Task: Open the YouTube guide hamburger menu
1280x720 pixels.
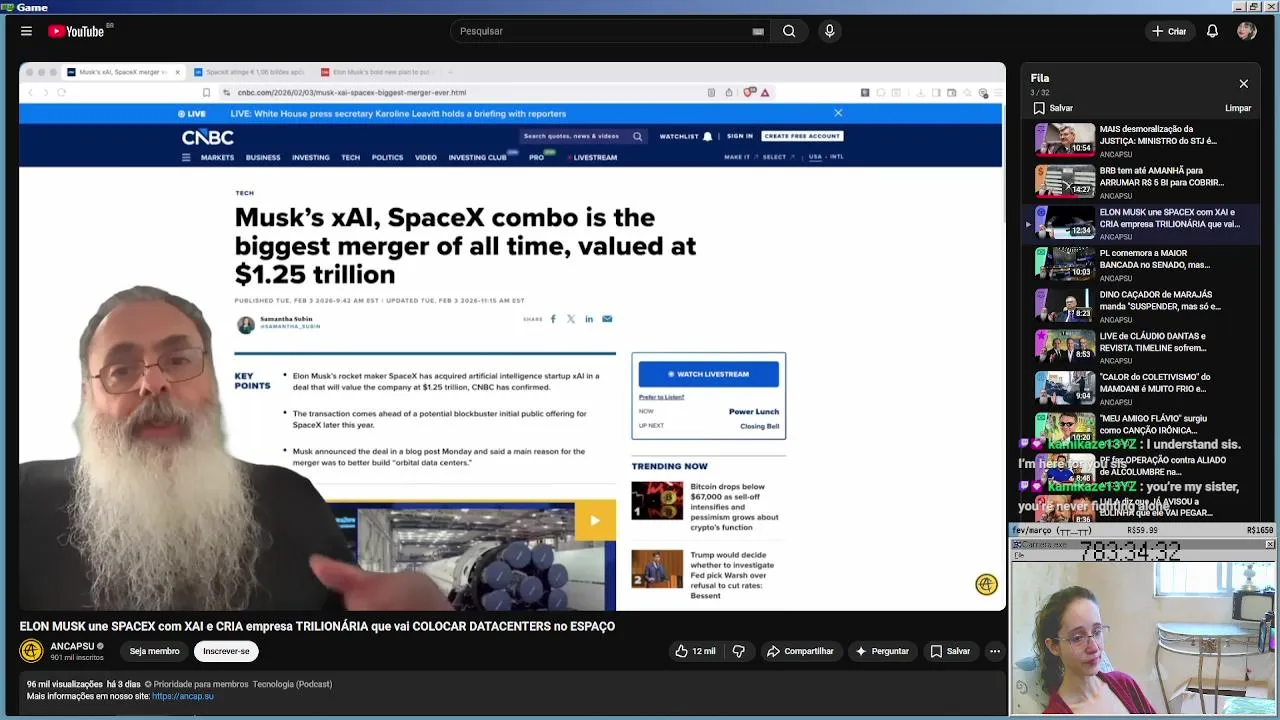Action: click(26, 31)
